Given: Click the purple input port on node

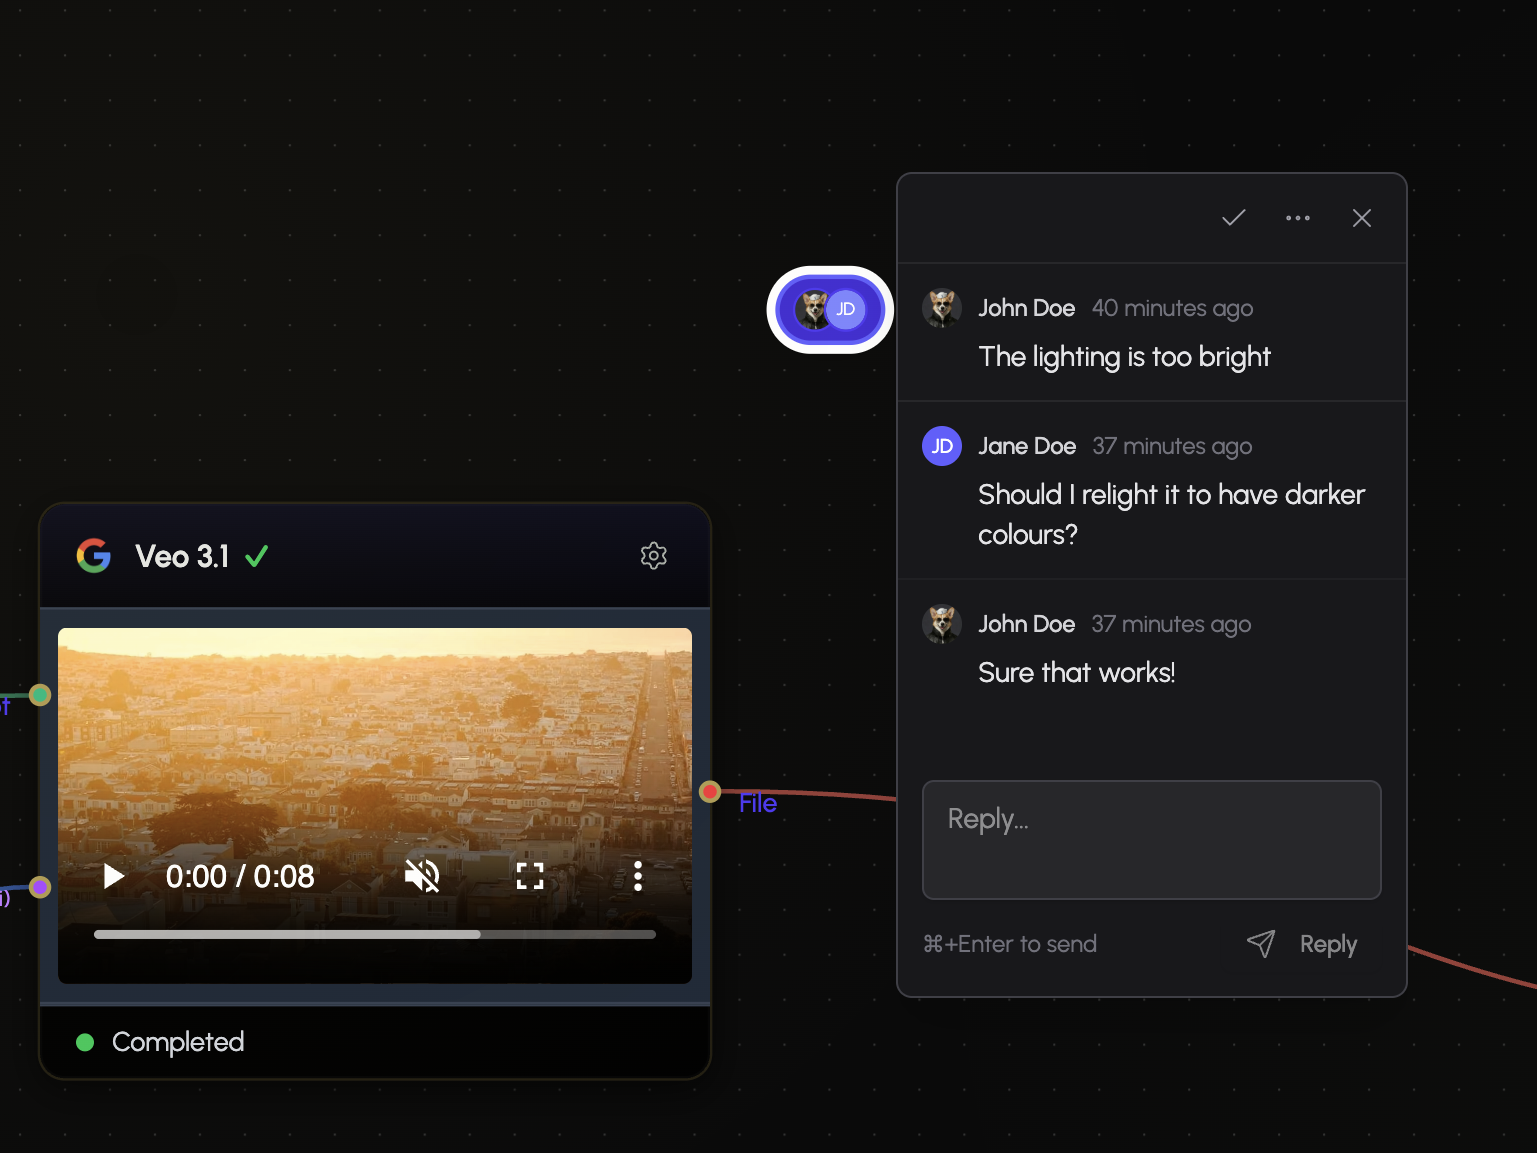Looking at the screenshot, I should pos(40,887).
